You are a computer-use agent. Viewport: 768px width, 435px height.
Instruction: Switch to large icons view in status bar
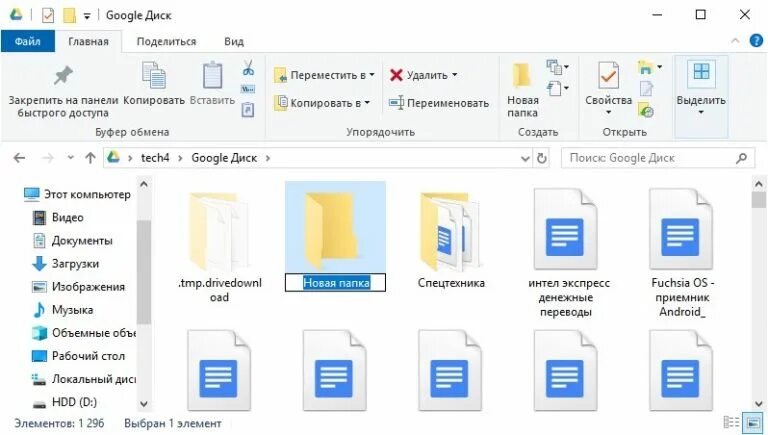pyautogui.click(x=752, y=422)
